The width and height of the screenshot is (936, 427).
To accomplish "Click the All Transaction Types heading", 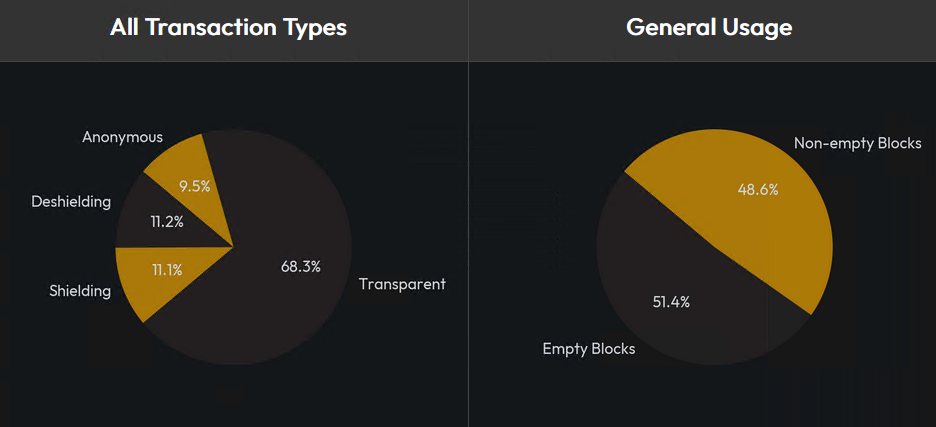I will pyautogui.click(x=228, y=27).
